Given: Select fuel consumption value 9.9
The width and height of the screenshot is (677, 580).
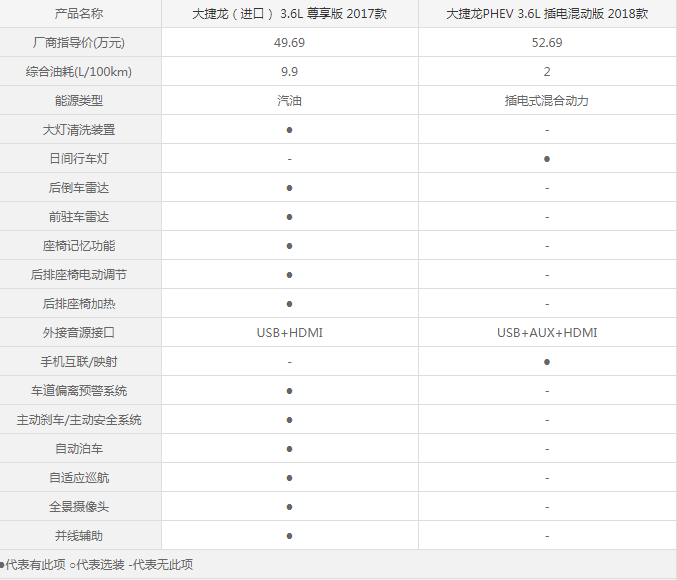Looking at the screenshot, I should (x=289, y=72).
